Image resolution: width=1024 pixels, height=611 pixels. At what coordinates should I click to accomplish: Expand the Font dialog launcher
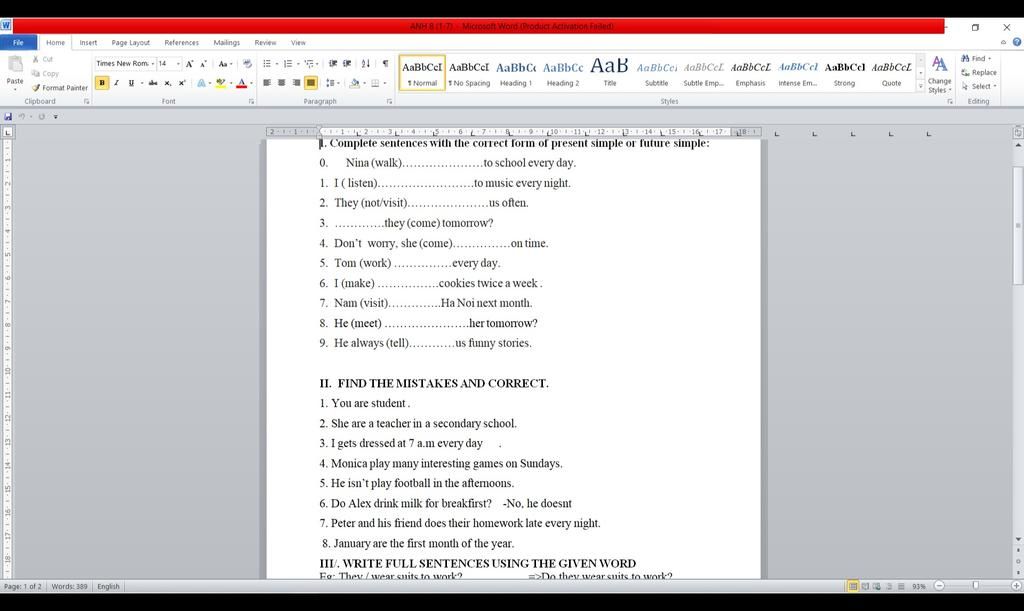click(x=251, y=101)
